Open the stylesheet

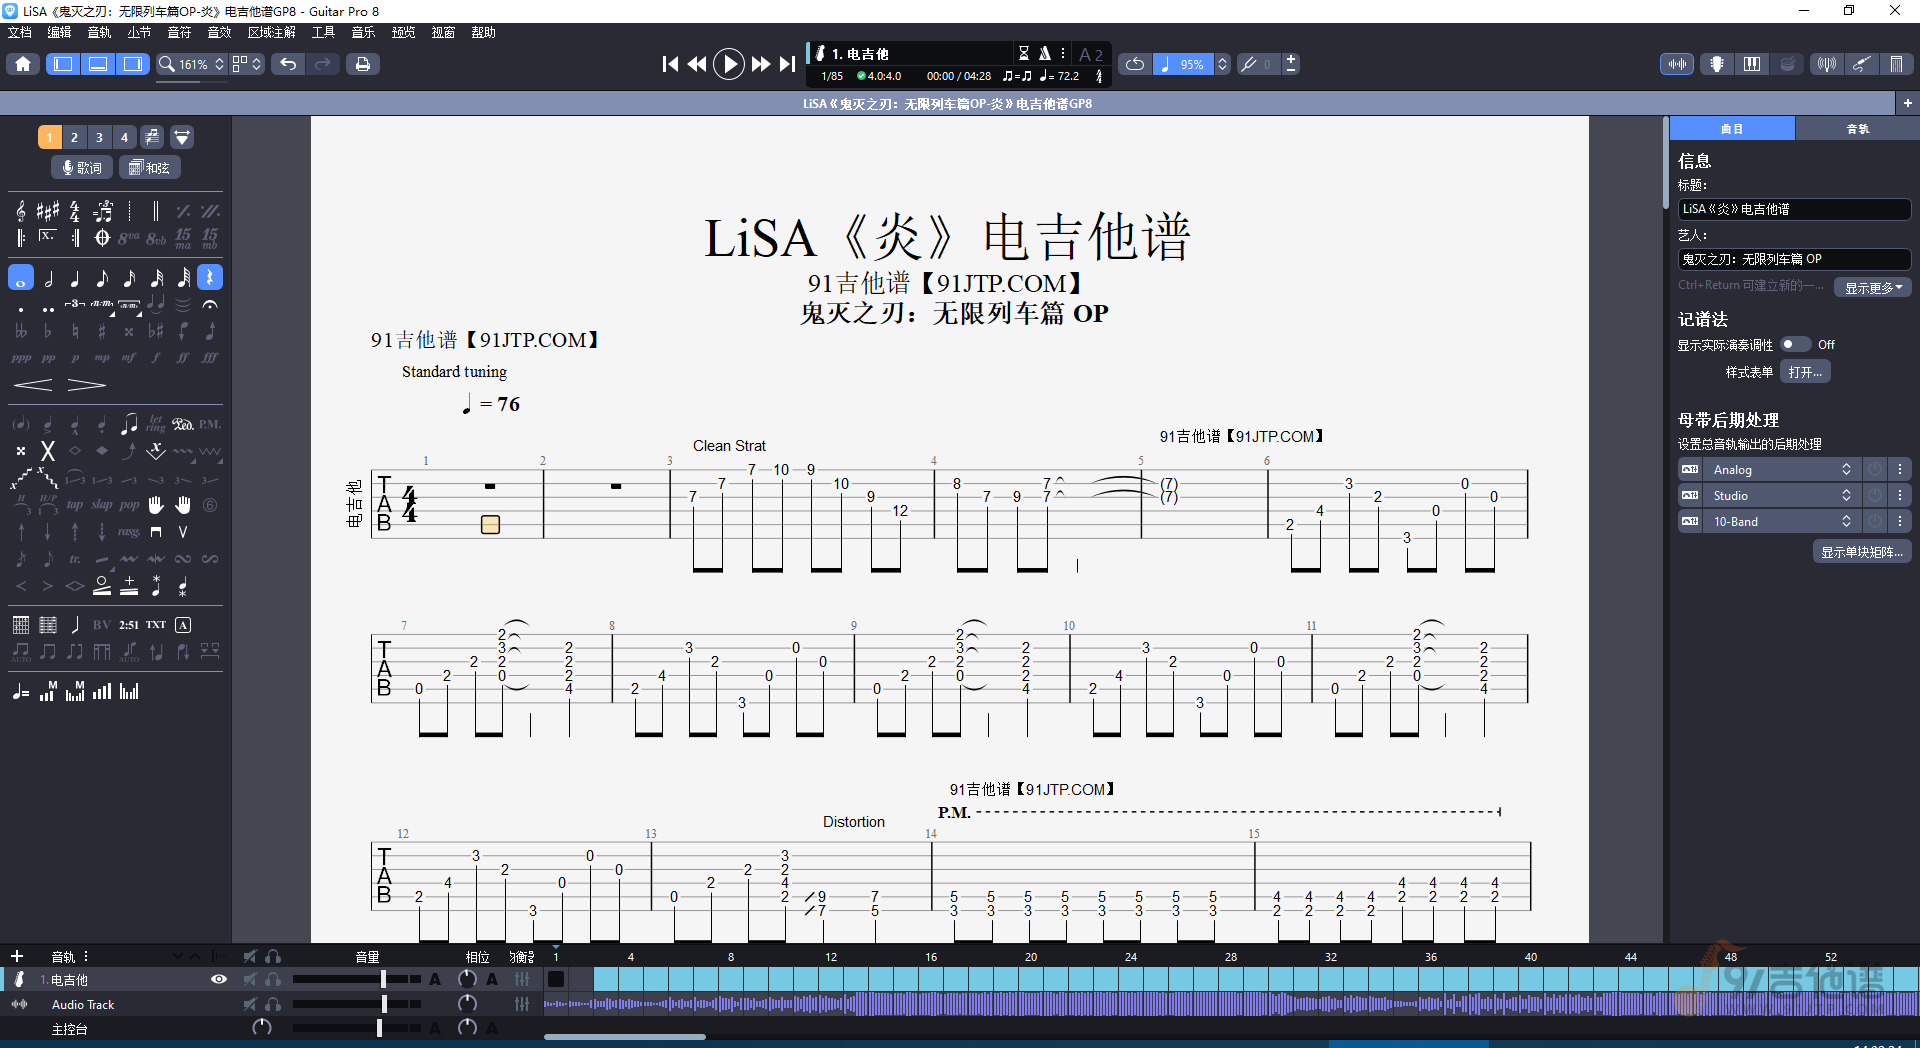click(x=1805, y=372)
